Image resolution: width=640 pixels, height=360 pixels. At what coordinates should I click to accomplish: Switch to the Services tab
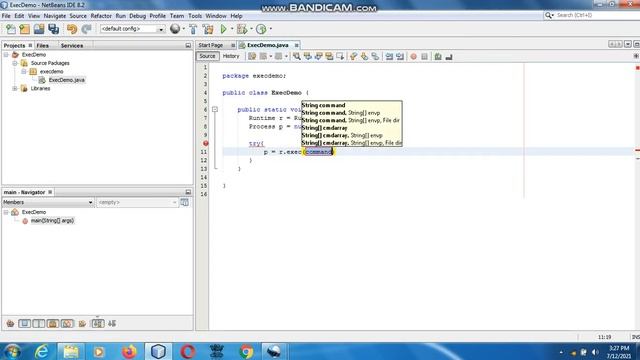pyautogui.click(x=72, y=46)
